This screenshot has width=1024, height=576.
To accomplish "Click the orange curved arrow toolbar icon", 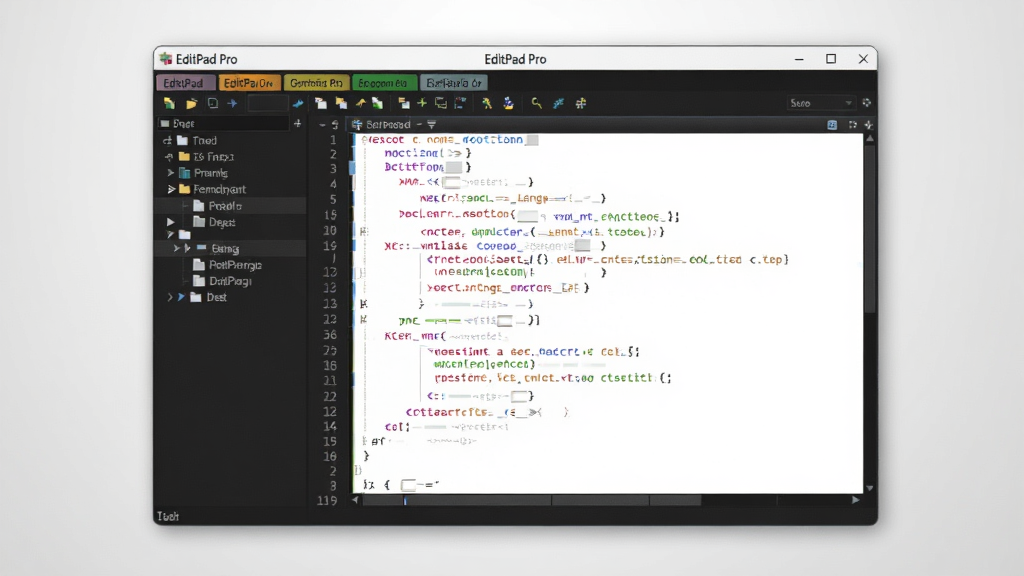I will (x=360, y=103).
